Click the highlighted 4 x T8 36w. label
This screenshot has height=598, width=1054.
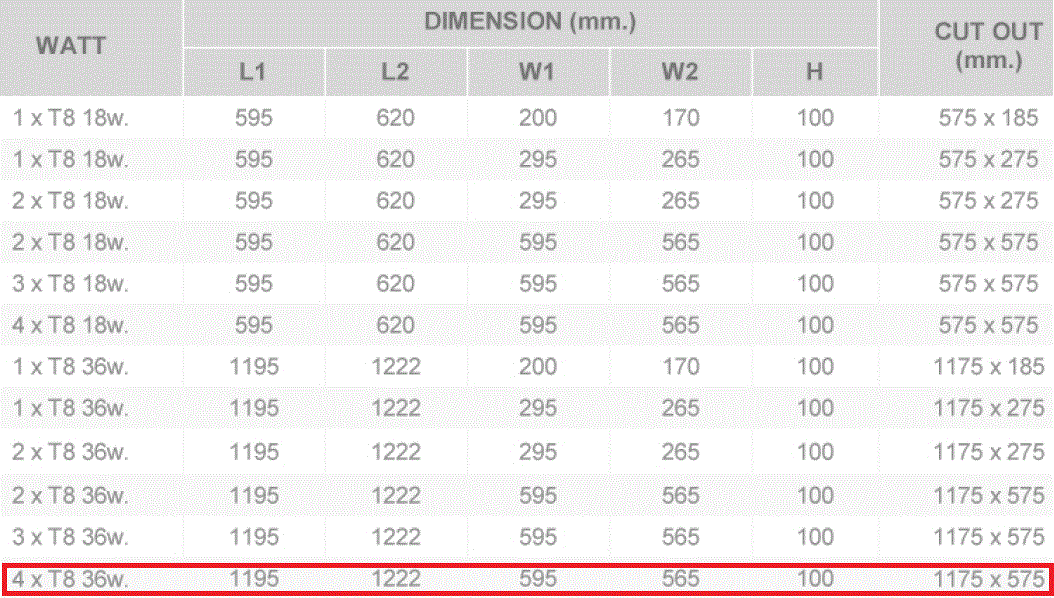pos(71,579)
